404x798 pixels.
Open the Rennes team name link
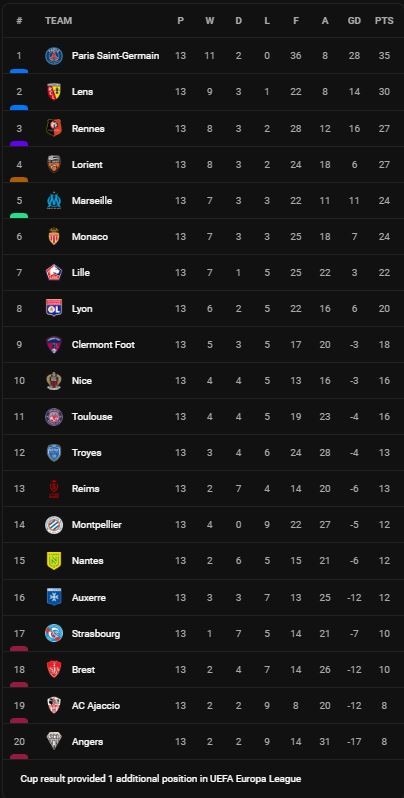(88, 128)
